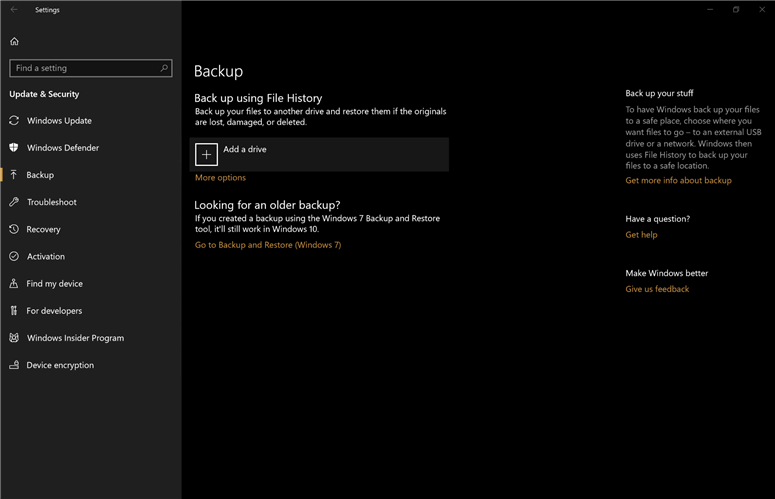The width and height of the screenshot is (775, 499).
Task: Click the Backup upward arrow icon
Action: point(14,175)
